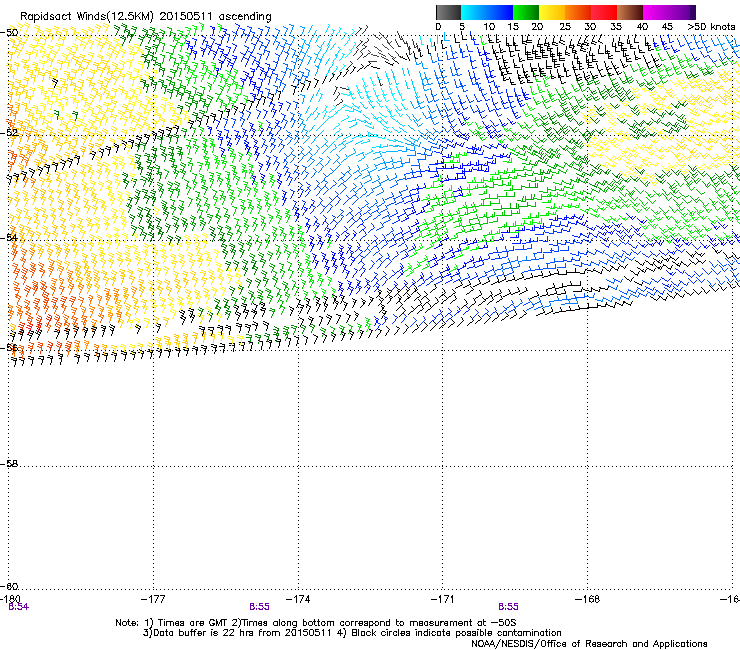Choose the brown 35-40 knots color segment
This screenshot has width=740, height=650.
(x=630, y=12)
